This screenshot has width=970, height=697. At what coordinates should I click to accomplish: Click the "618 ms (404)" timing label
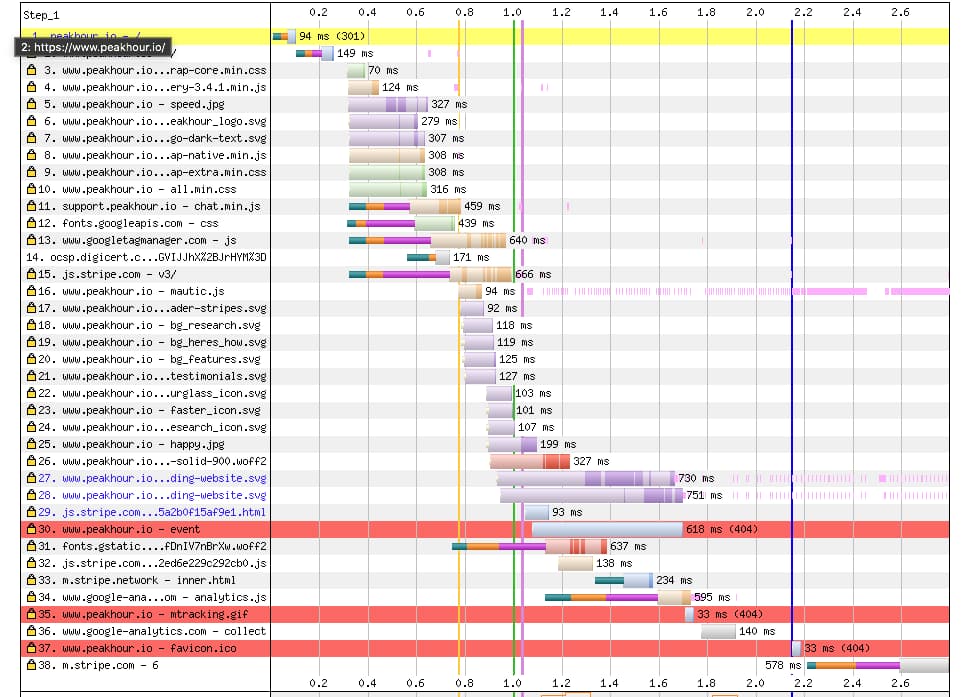tap(721, 529)
